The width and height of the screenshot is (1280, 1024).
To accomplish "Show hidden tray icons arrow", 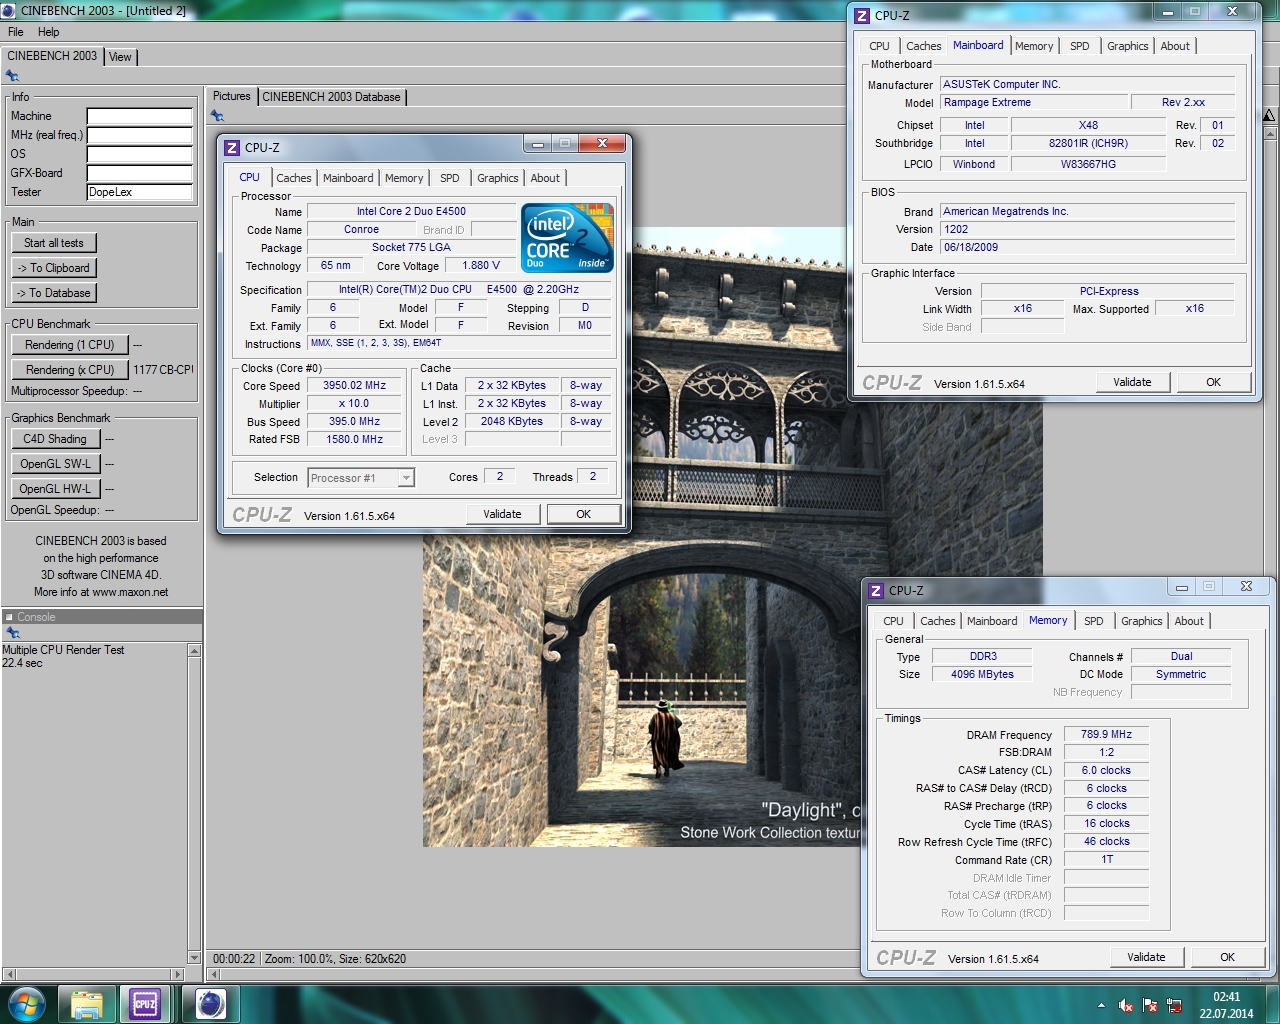I will [1101, 1005].
